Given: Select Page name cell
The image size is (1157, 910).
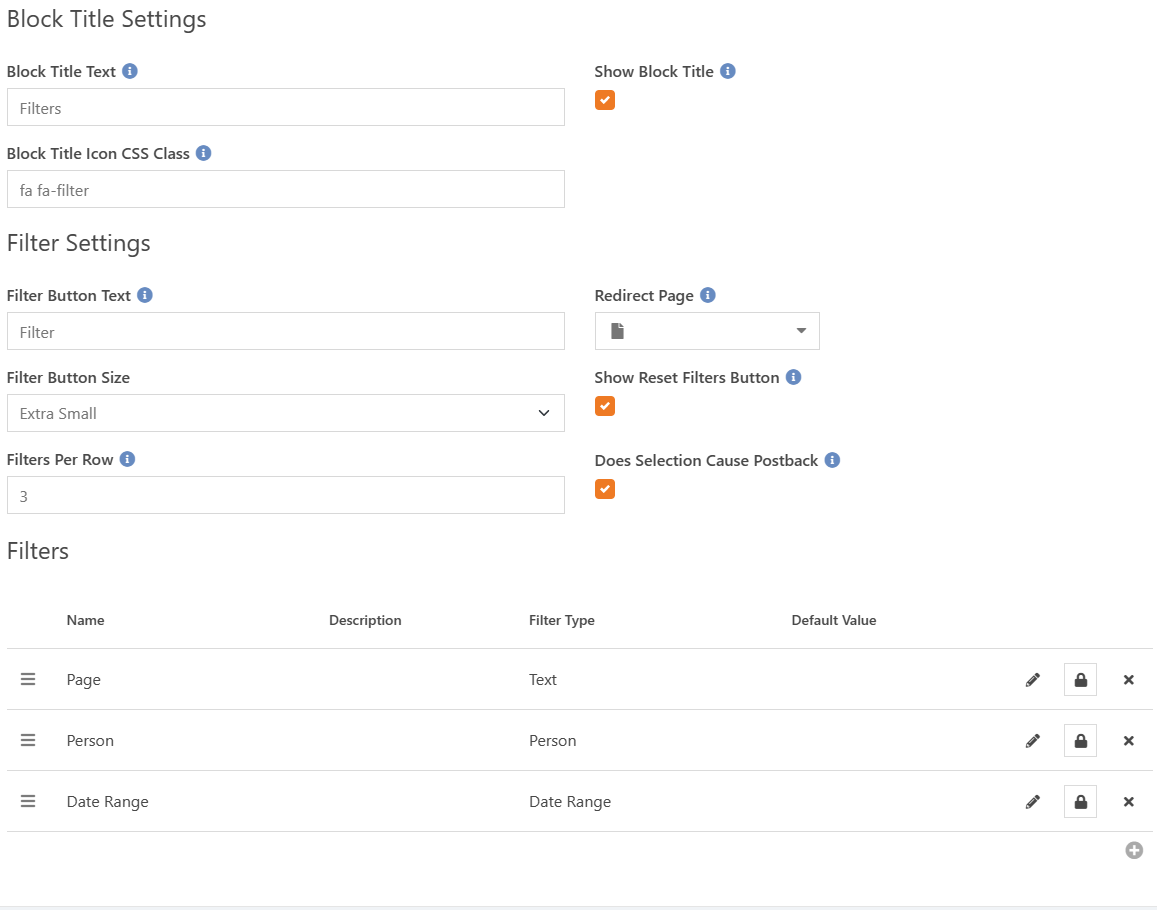Looking at the screenshot, I should [x=83, y=680].
